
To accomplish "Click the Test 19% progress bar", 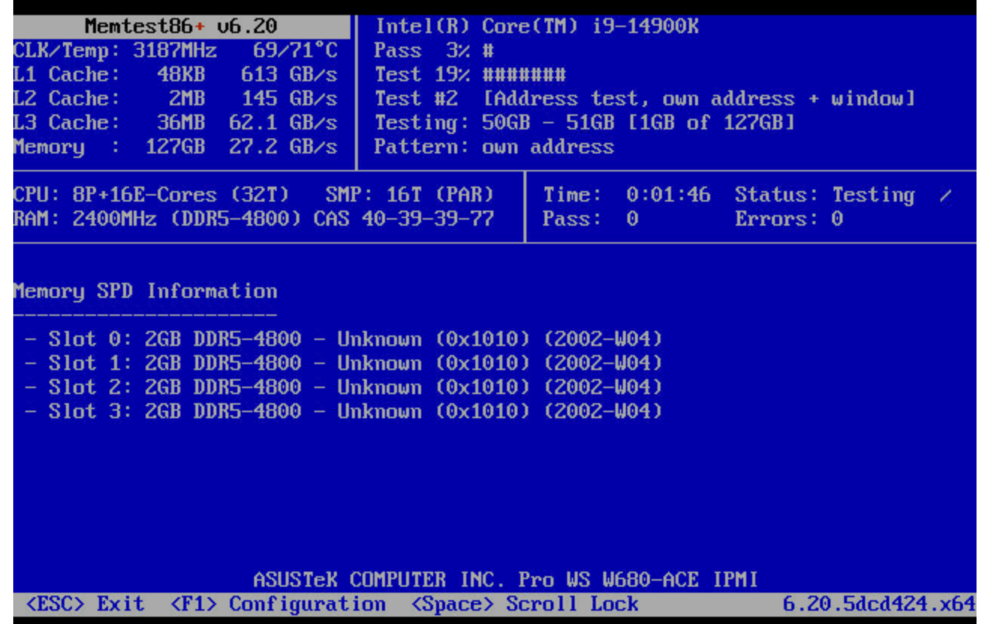I will coord(470,75).
